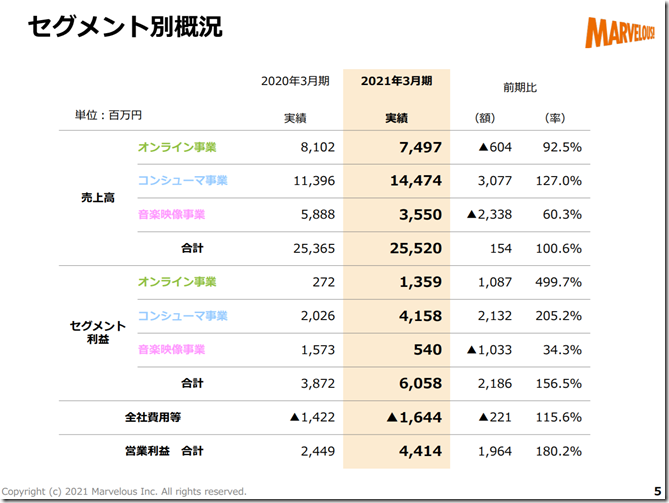Select the bold value 14,474
Image resolution: width=669 pixels, height=503 pixels.
tap(416, 181)
